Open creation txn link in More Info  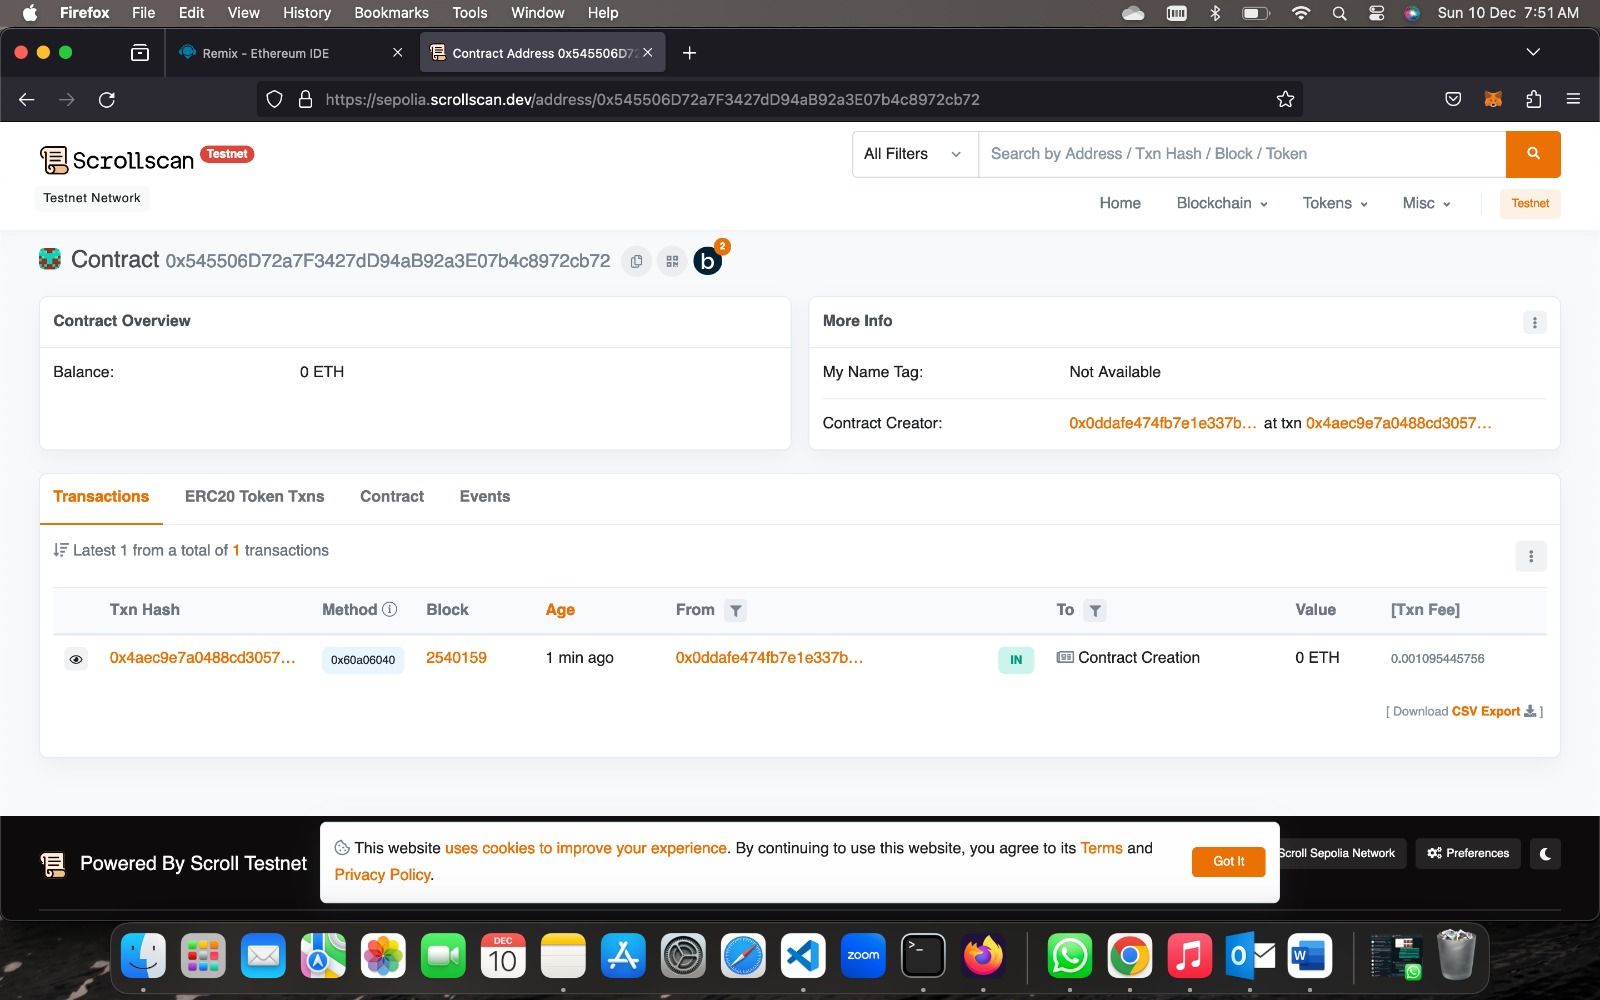click(1399, 423)
